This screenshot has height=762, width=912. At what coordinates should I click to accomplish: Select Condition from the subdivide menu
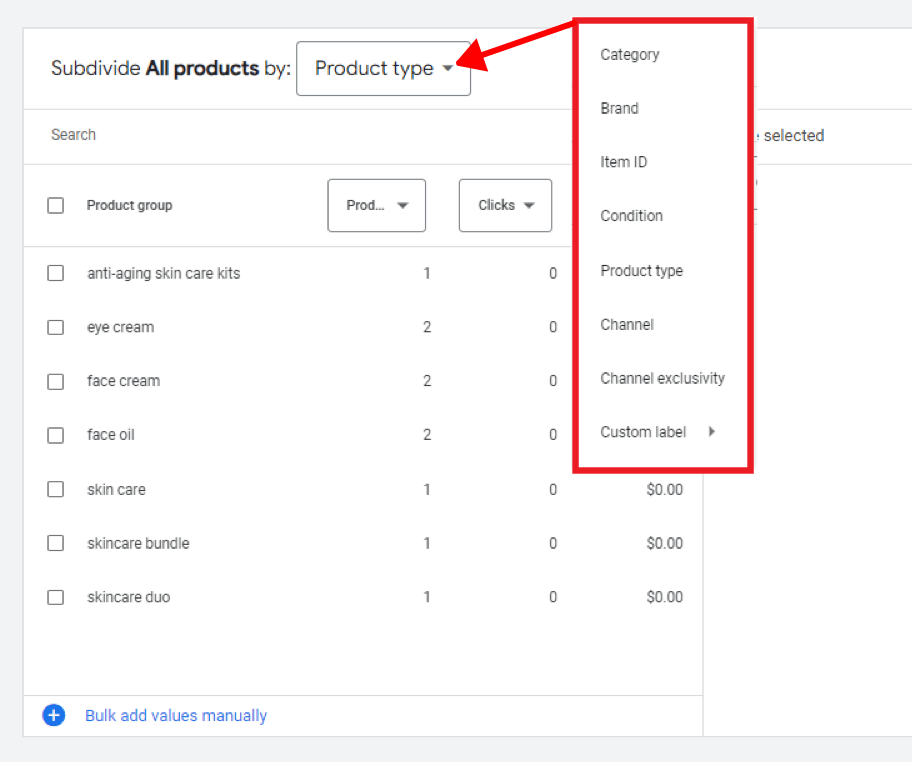631,216
